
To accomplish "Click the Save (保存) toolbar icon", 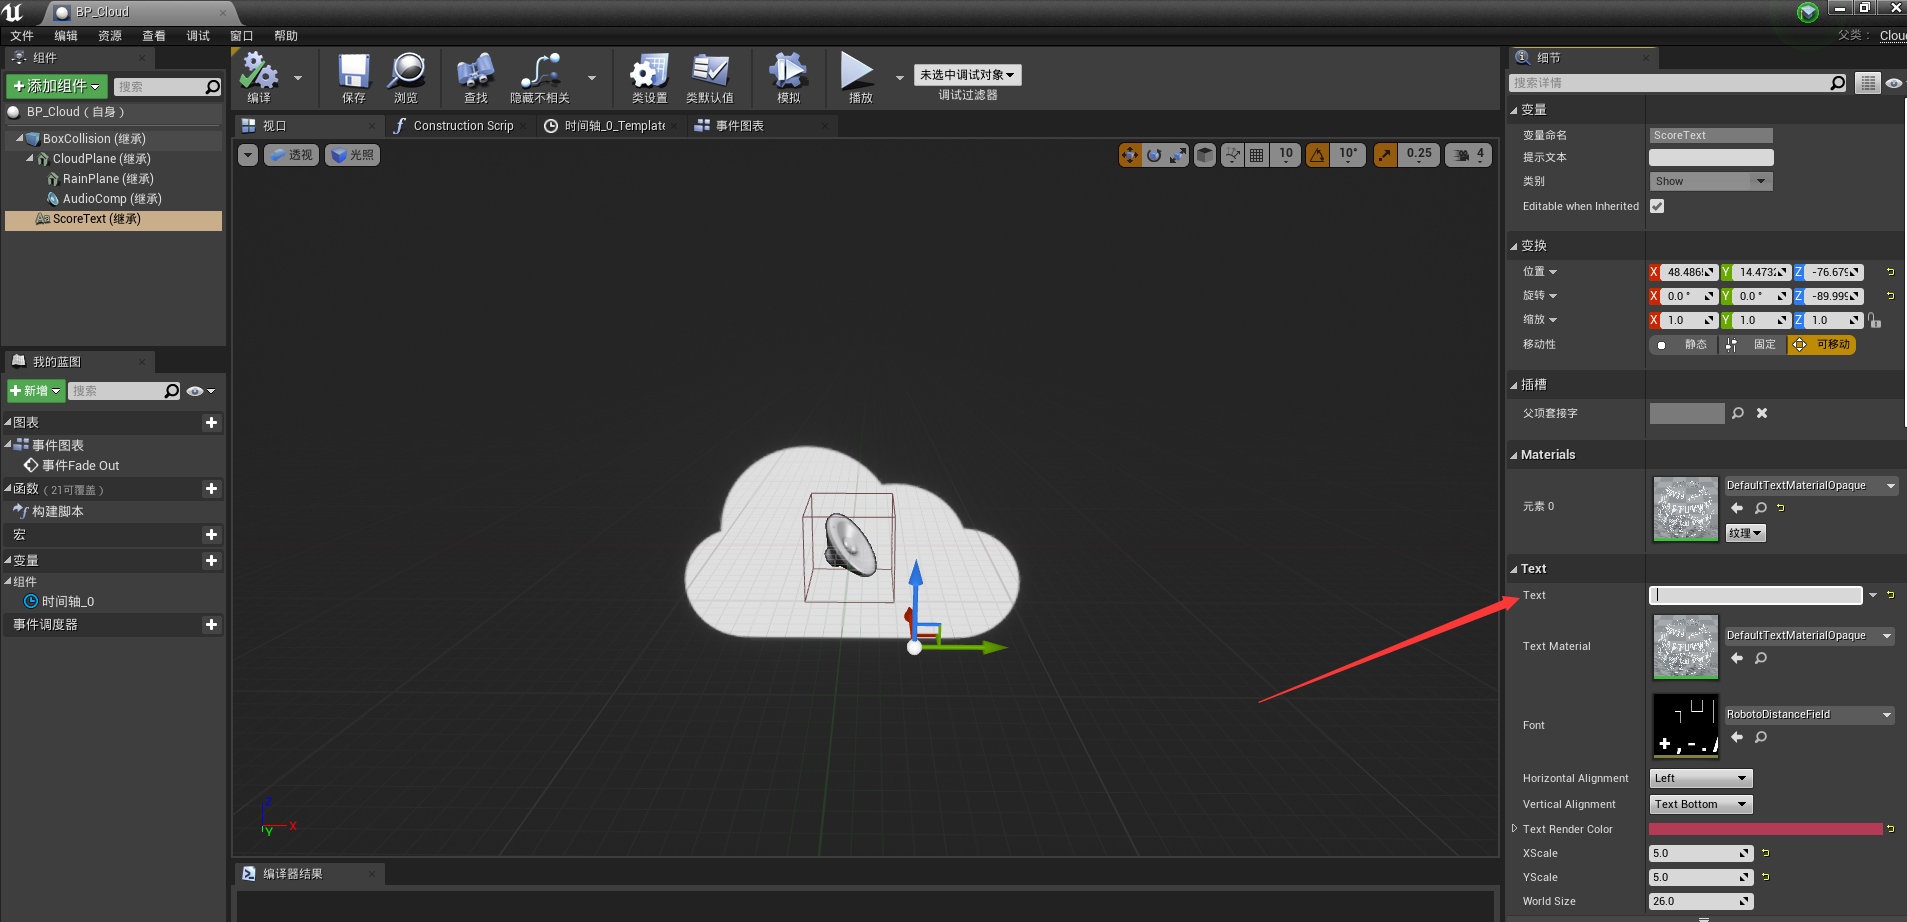I will [x=353, y=73].
